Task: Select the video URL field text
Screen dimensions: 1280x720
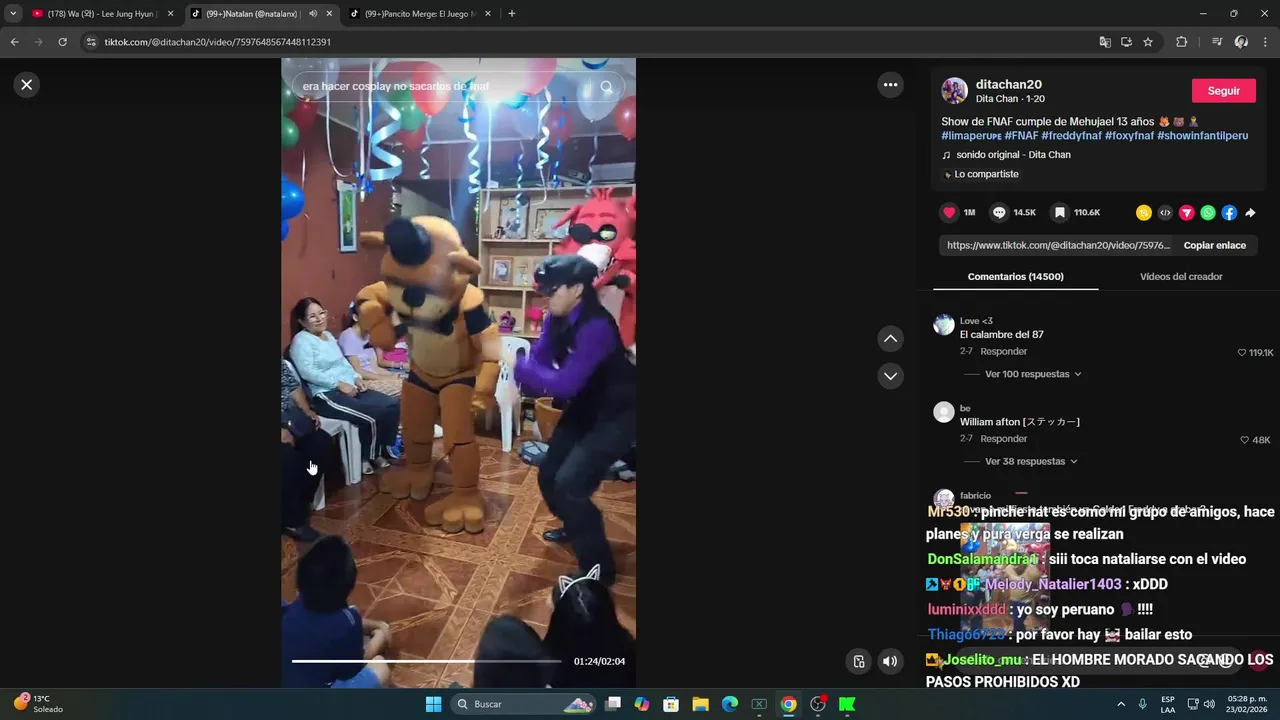Action: pyautogui.click(x=1058, y=245)
